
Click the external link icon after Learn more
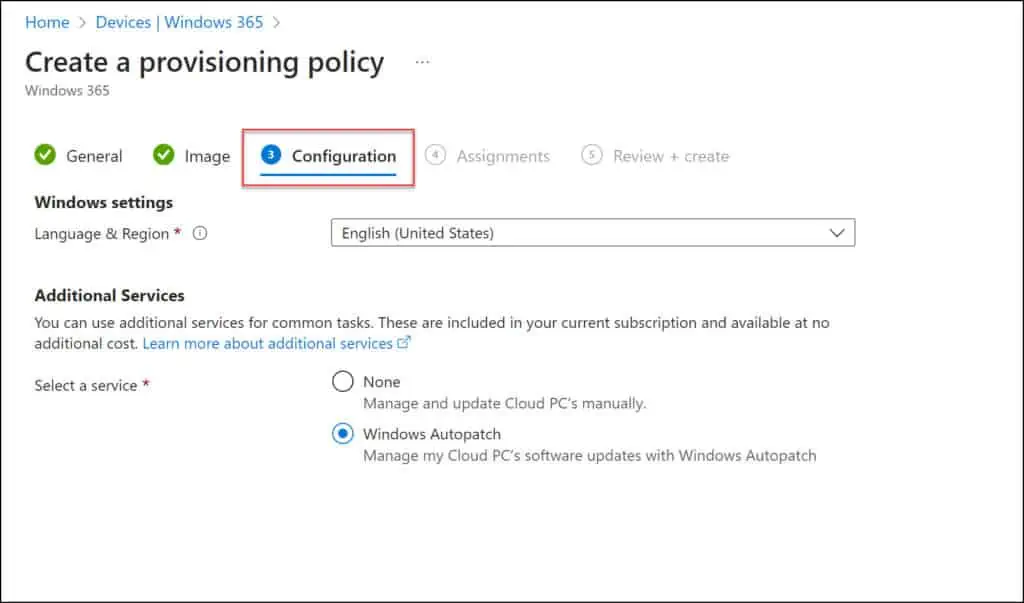tap(404, 342)
